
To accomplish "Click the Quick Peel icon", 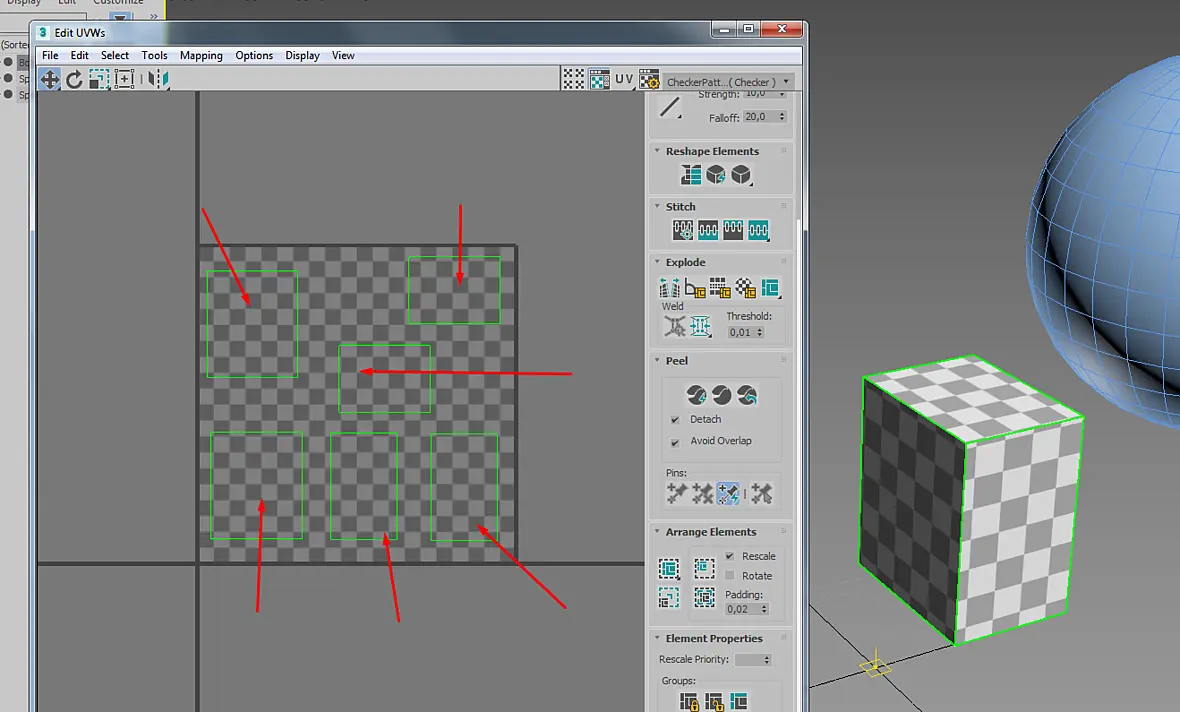I will [x=696, y=394].
